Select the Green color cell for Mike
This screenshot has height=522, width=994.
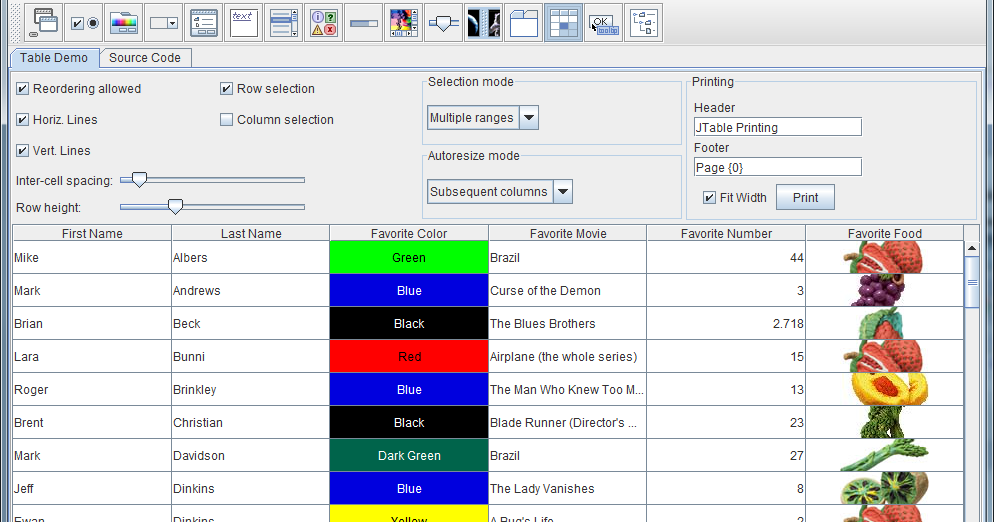click(x=409, y=258)
